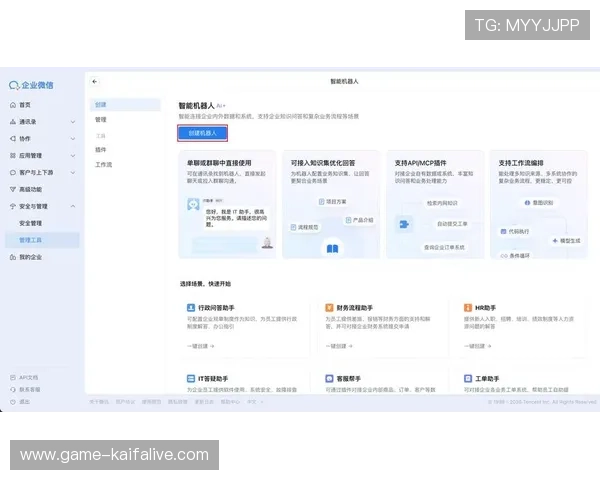
Task: Open 首页 via its home icon
Action: coord(13,105)
